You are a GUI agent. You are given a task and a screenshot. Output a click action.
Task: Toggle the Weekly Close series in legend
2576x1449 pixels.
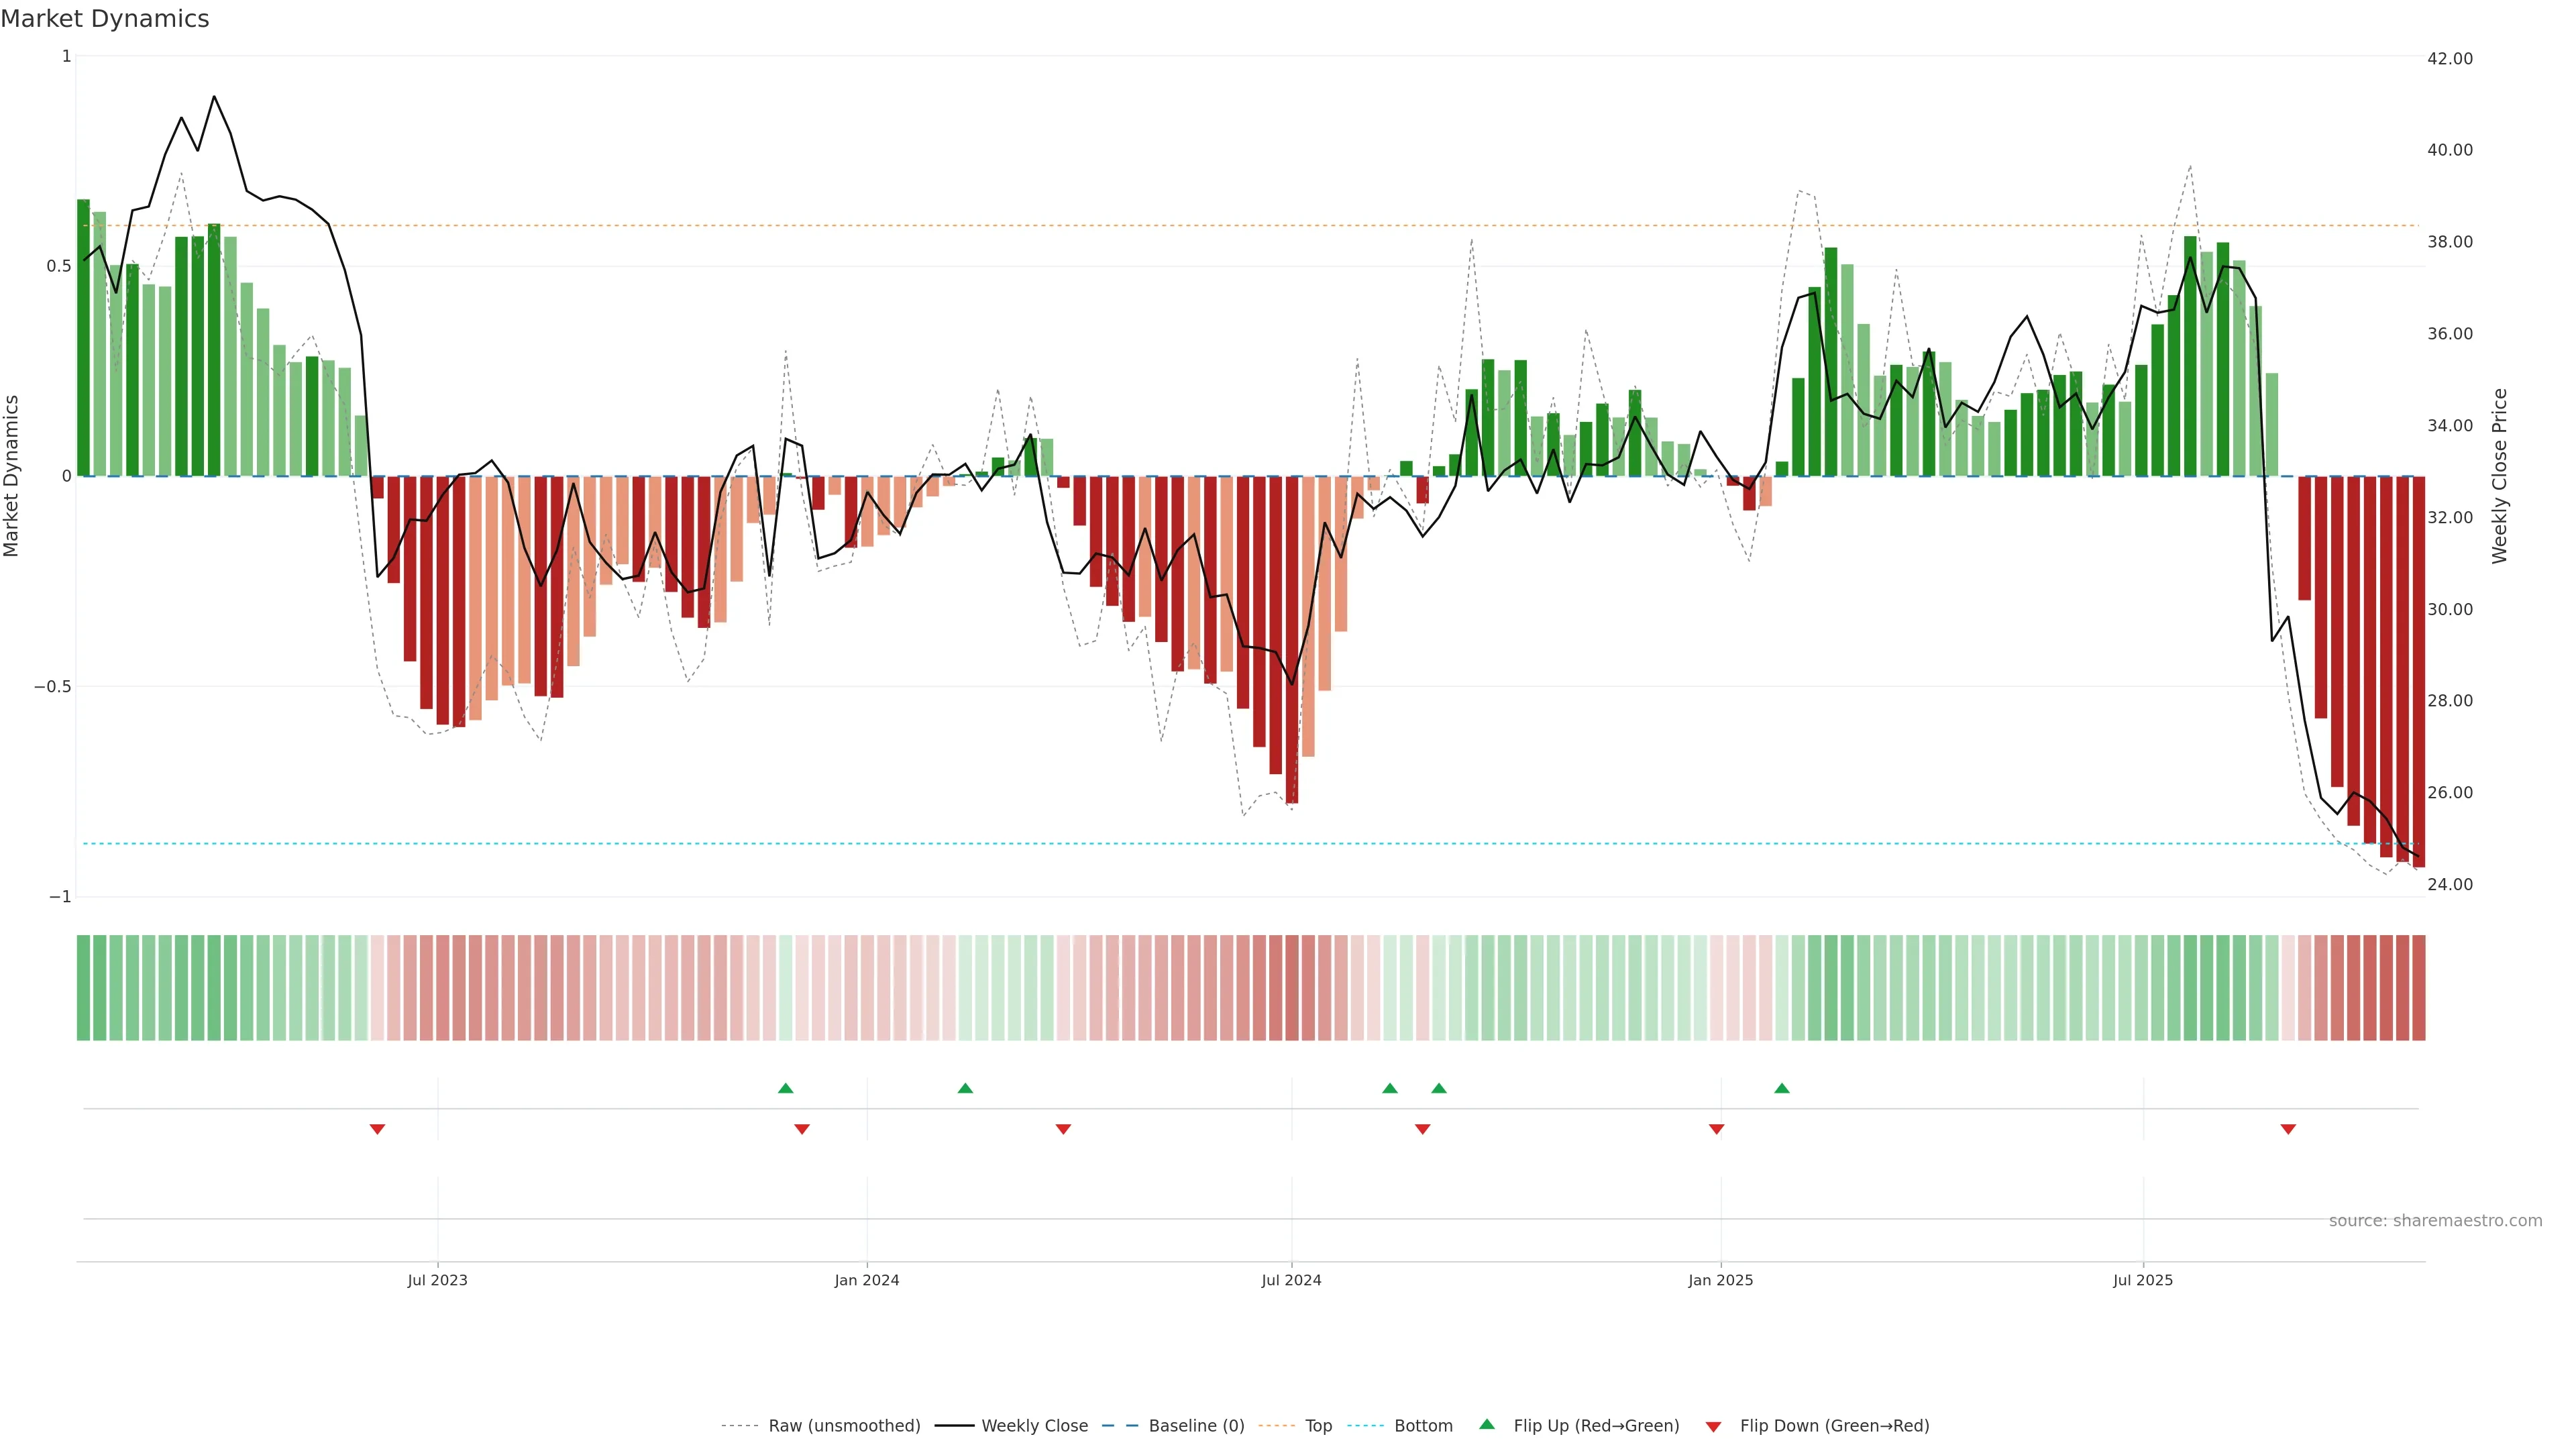[x=1034, y=1426]
